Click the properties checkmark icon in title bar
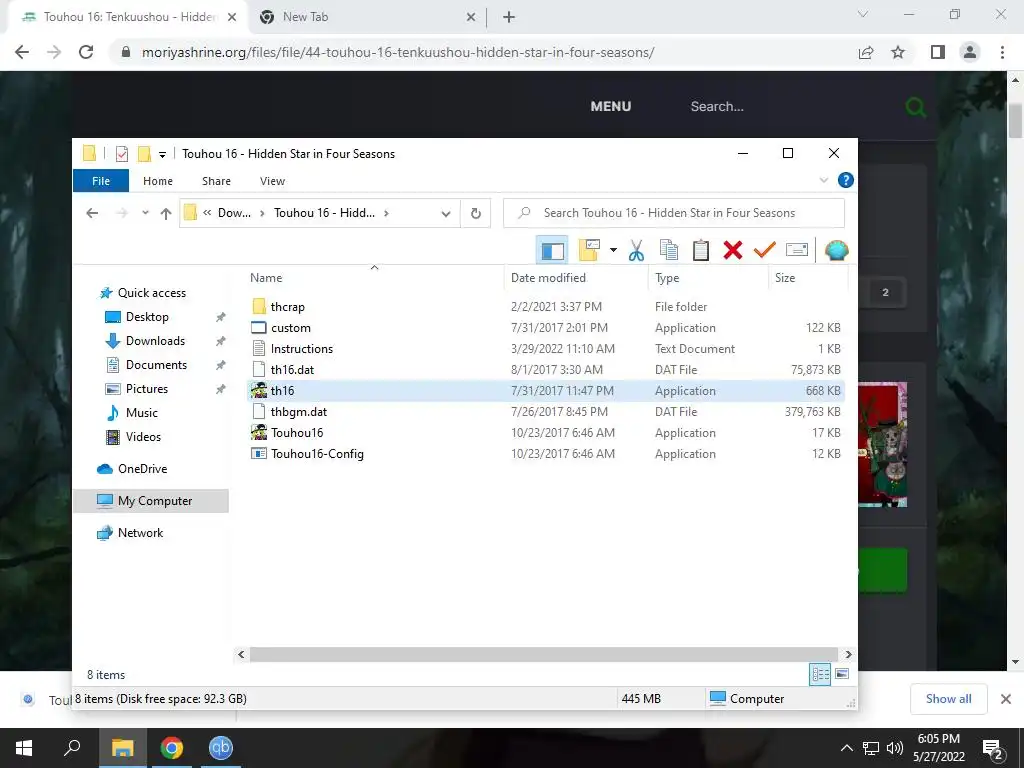Screen dimensions: 1024x768 point(121,154)
